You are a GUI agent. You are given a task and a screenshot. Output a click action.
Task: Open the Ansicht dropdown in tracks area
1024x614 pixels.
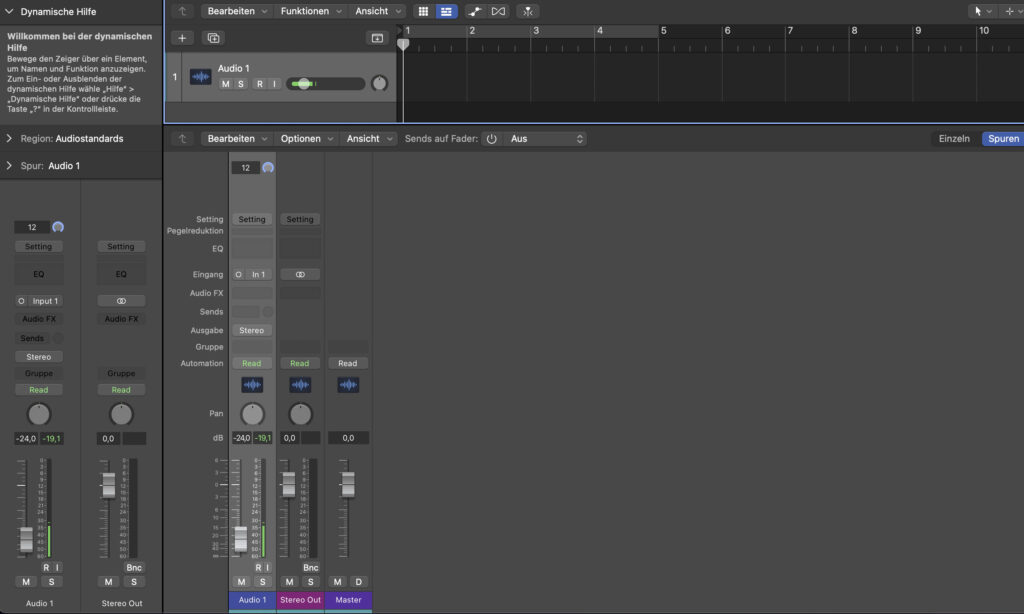pyautogui.click(x=378, y=11)
